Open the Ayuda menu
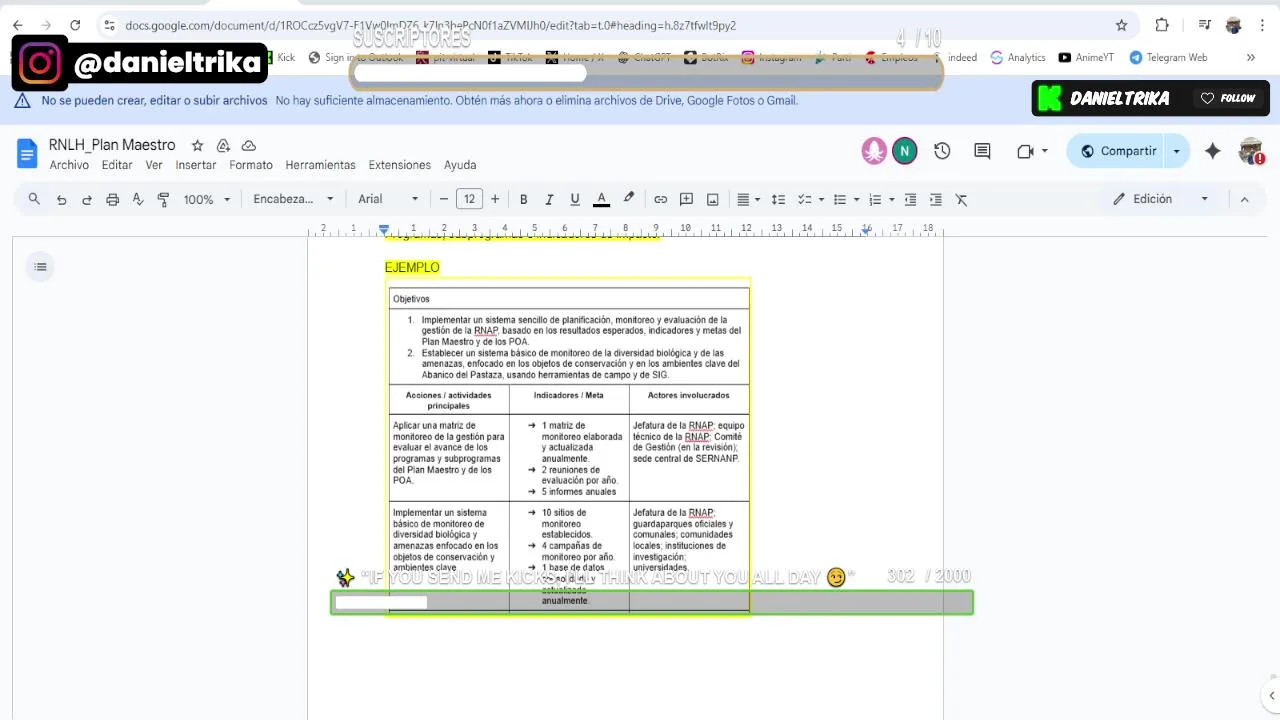The image size is (1280, 720). (x=460, y=165)
